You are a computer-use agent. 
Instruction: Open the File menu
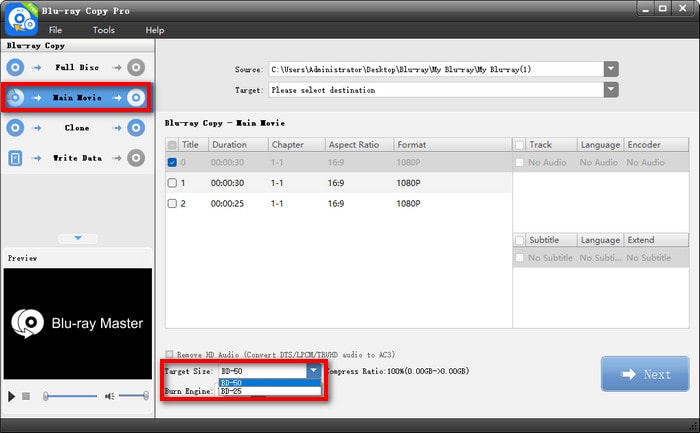[x=57, y=30]
